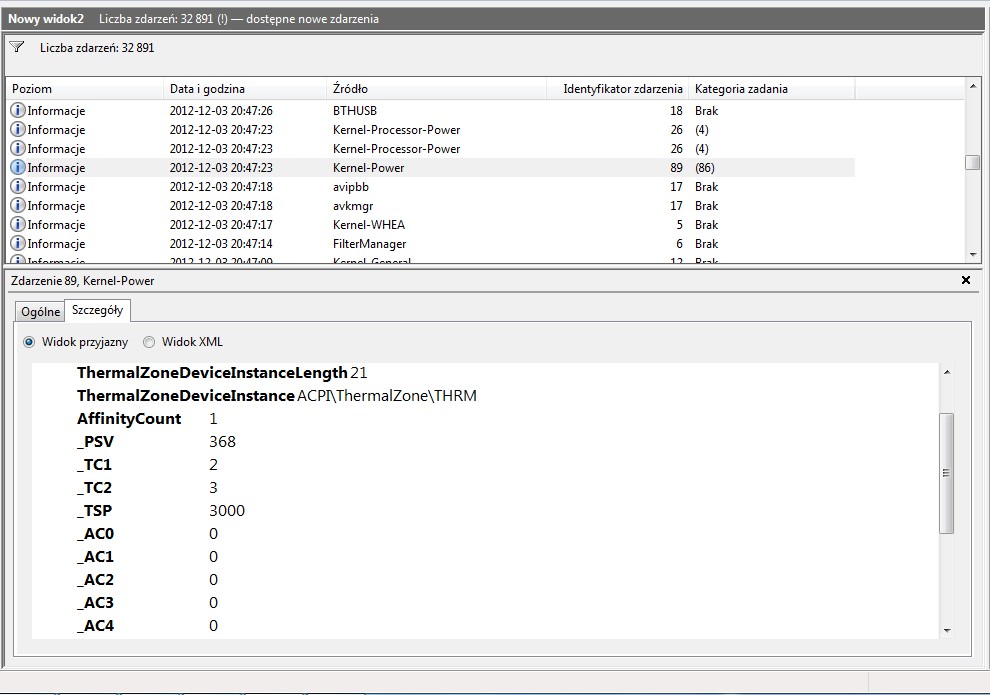The image size is (990, 695).
Task: Click the details pane scrollbar thumb
Action: click(x=946, y=473)
